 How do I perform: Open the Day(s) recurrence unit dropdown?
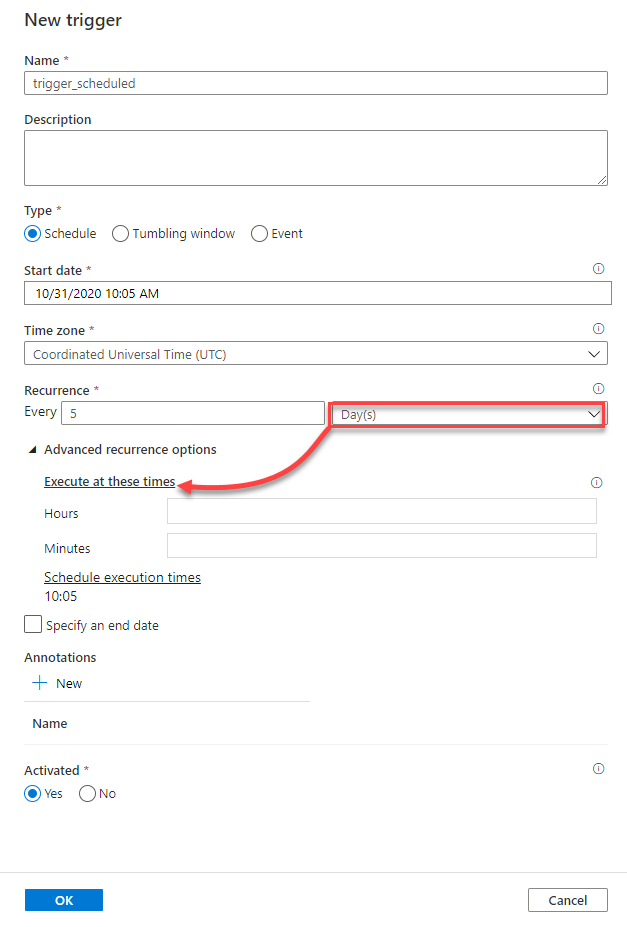467,414
